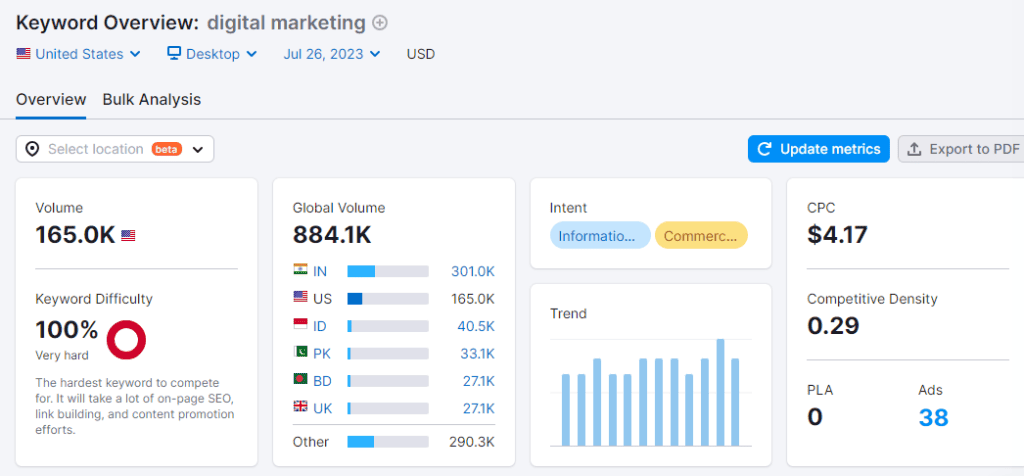Switch to the Overview tab

tap(51, 100)
